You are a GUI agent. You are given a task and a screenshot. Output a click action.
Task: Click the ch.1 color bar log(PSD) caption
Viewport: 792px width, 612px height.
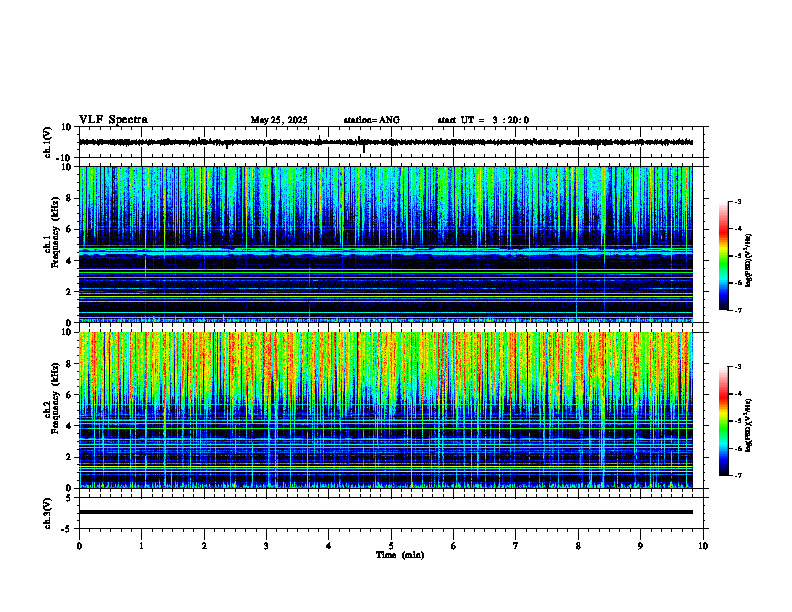click(749, 260)
